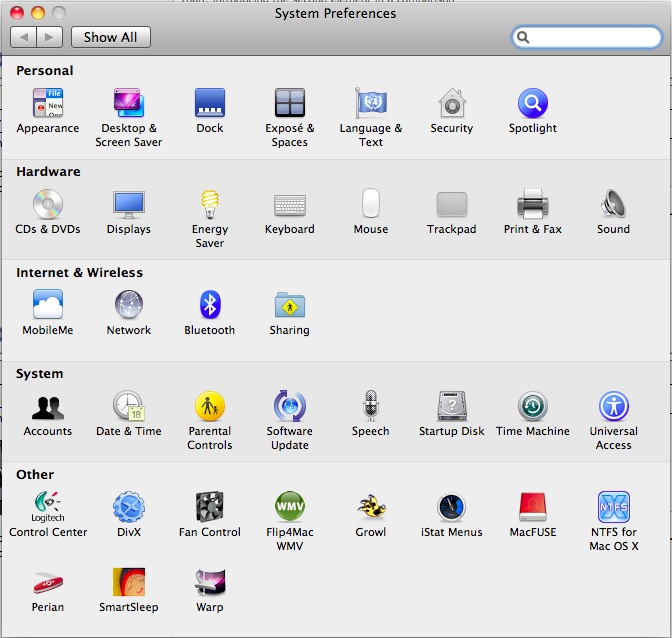The height and width of the screenshot is (638, 672).
Task: Click the forward arrow navigation button
Action: pyautogui.click(x=50, y=37)
